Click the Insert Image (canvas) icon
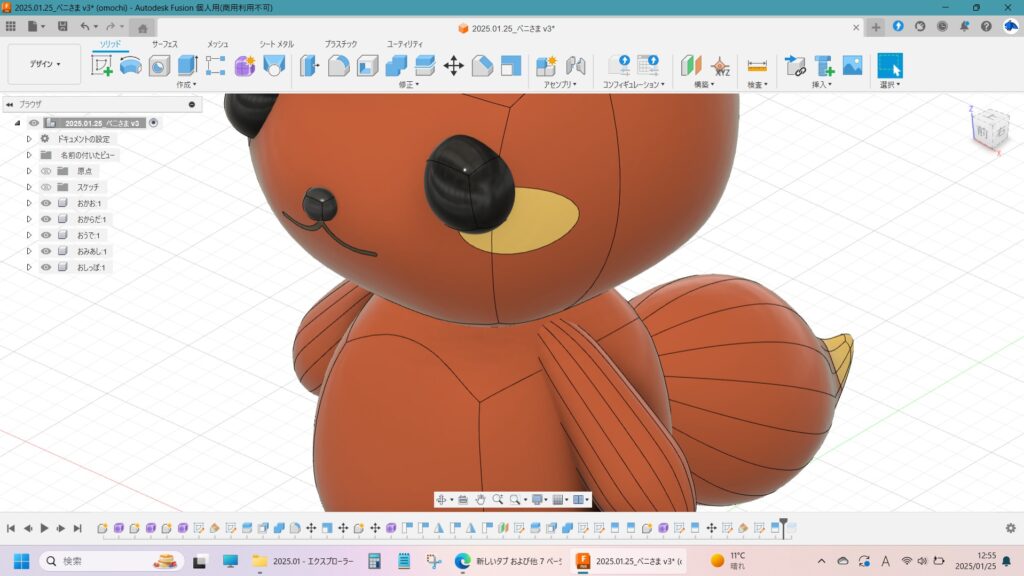The height and width of the screenshot is (576, 1024). tap(852, 66)
